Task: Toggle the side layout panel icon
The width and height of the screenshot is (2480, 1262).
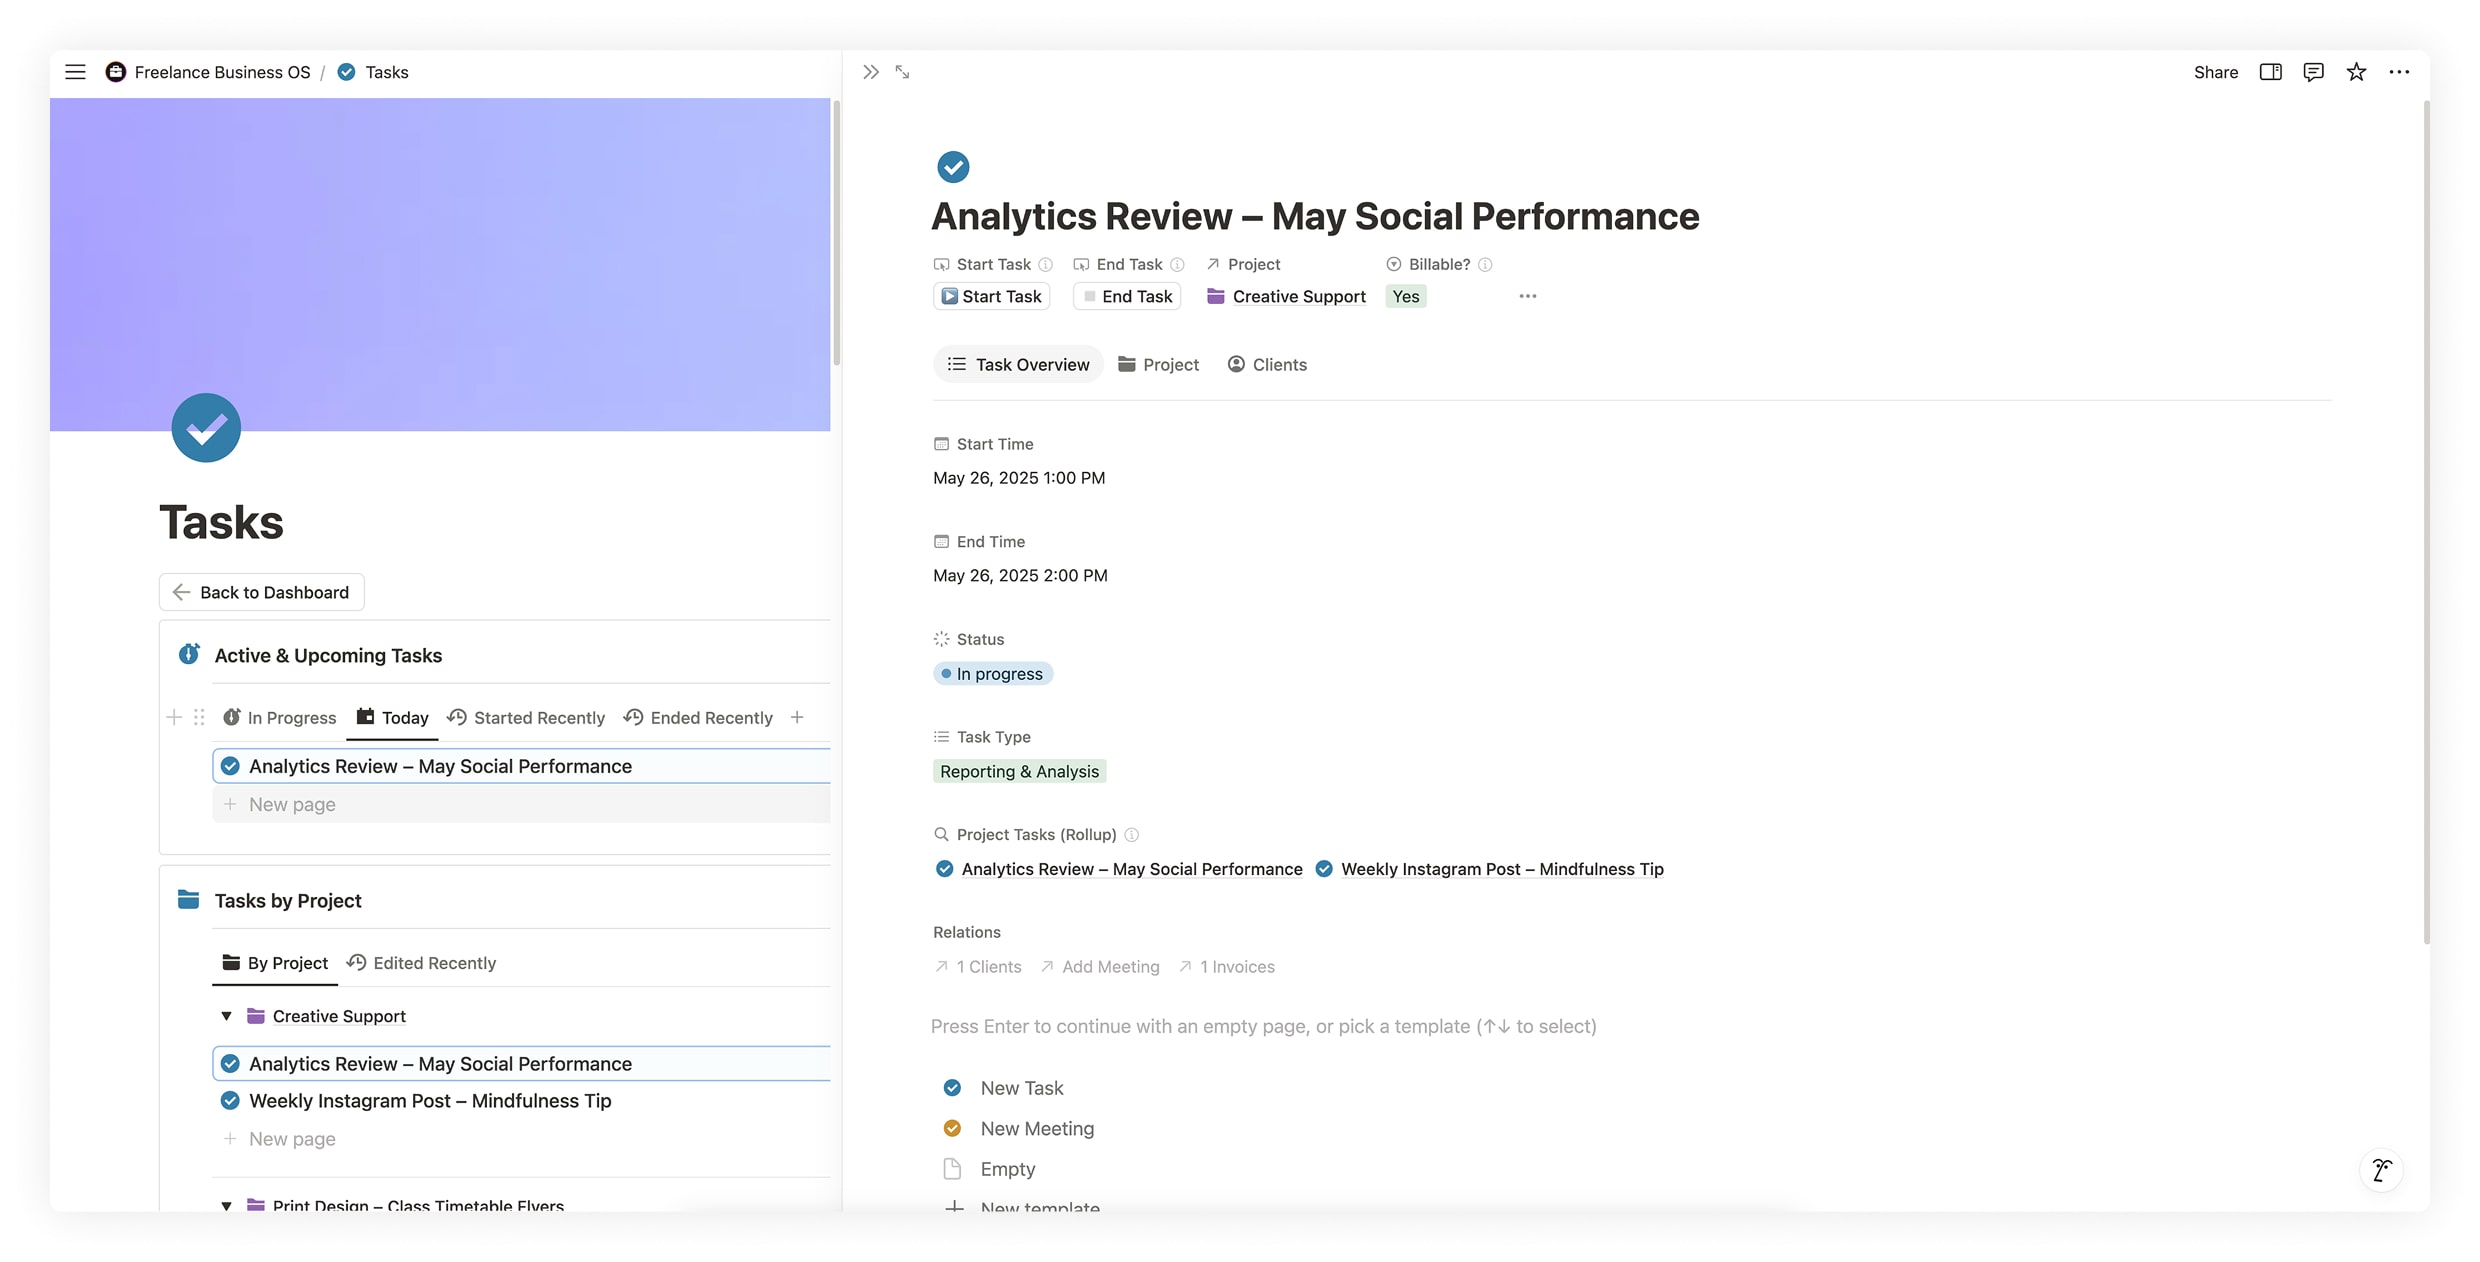Action: pyautogui.click(x=2270, y=72)
